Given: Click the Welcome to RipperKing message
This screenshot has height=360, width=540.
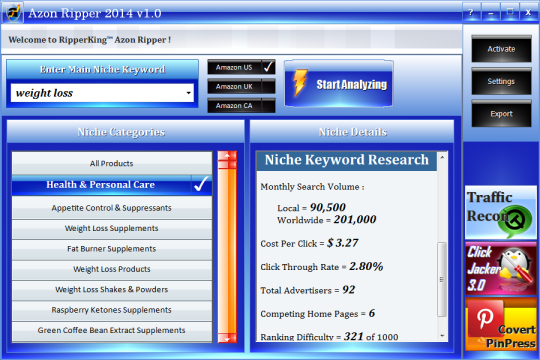Looking at the screenshot, I should (90, 40).
